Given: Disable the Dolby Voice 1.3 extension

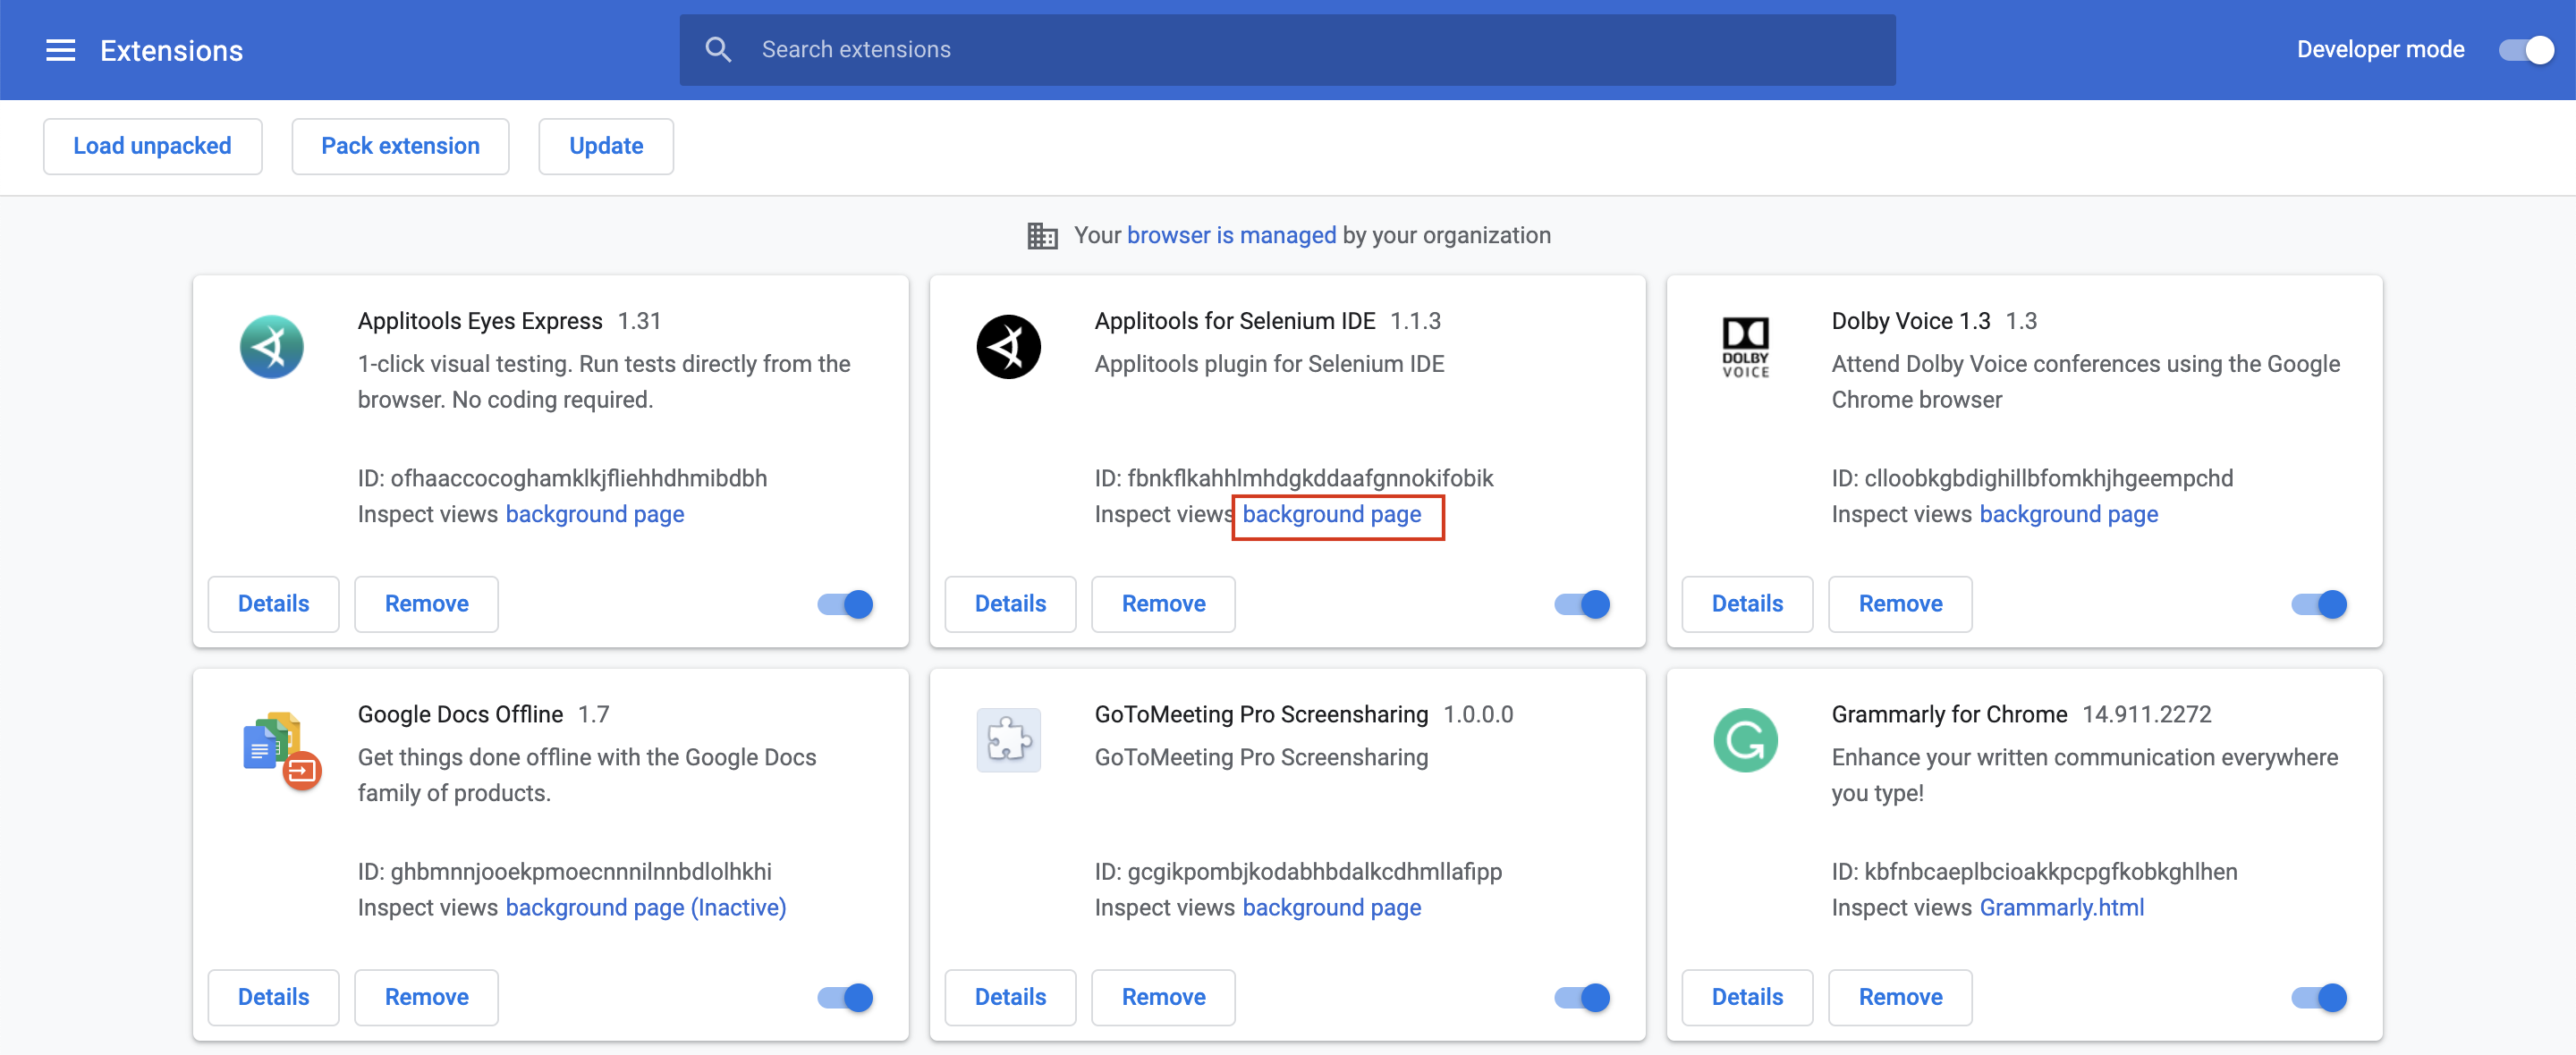Looking at the screenshot, I should point(2319,604).
